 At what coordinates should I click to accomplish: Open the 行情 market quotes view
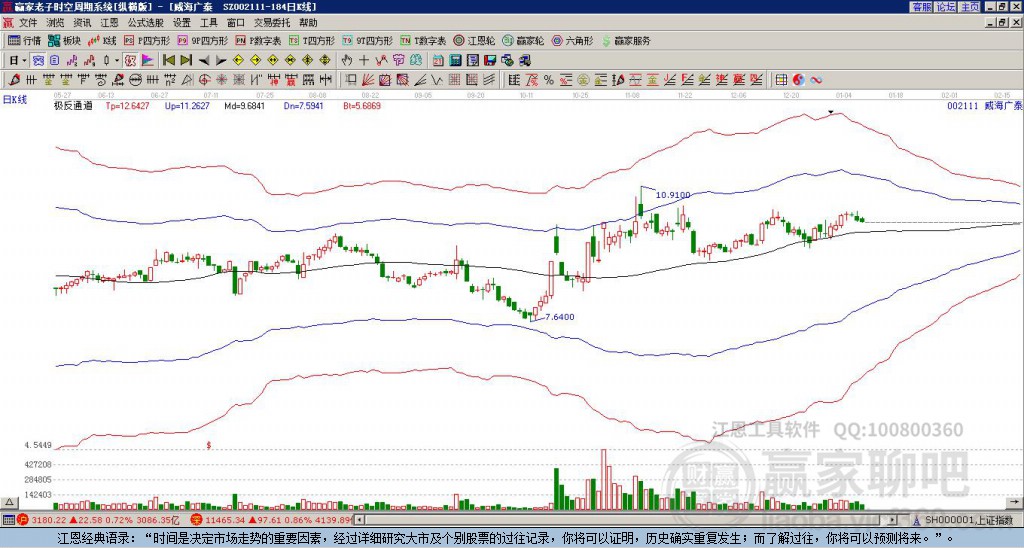tap(24, 41)
